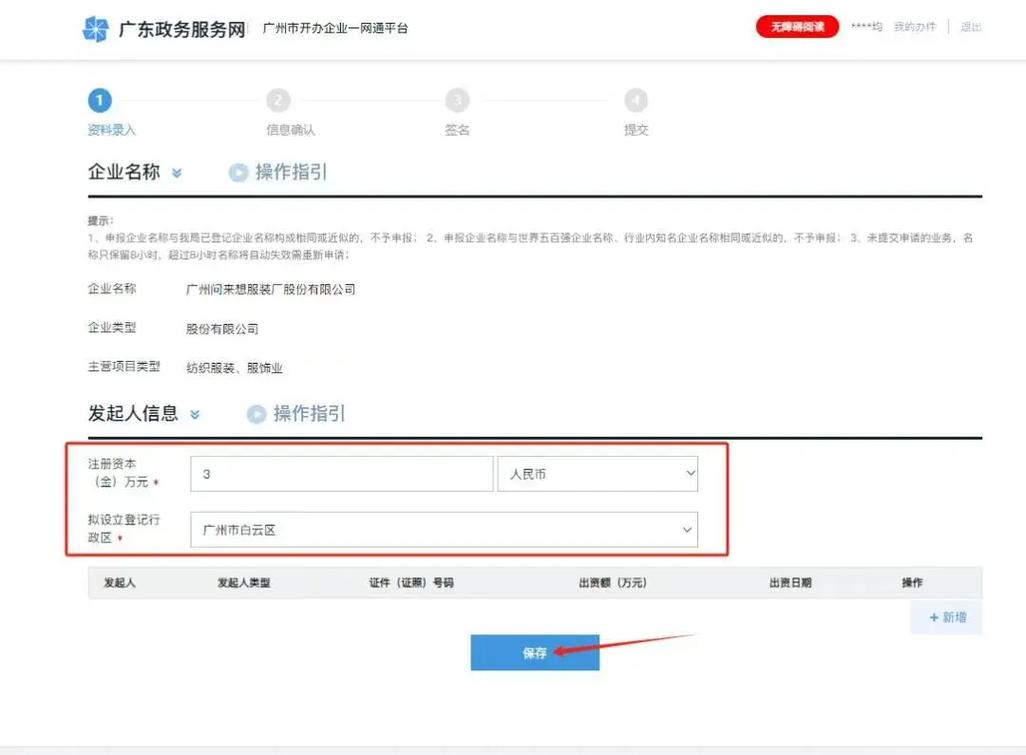Click the 出资额（万元） column header
The height and width of the screenshot is (755, 1026).
tap(612, 582)
